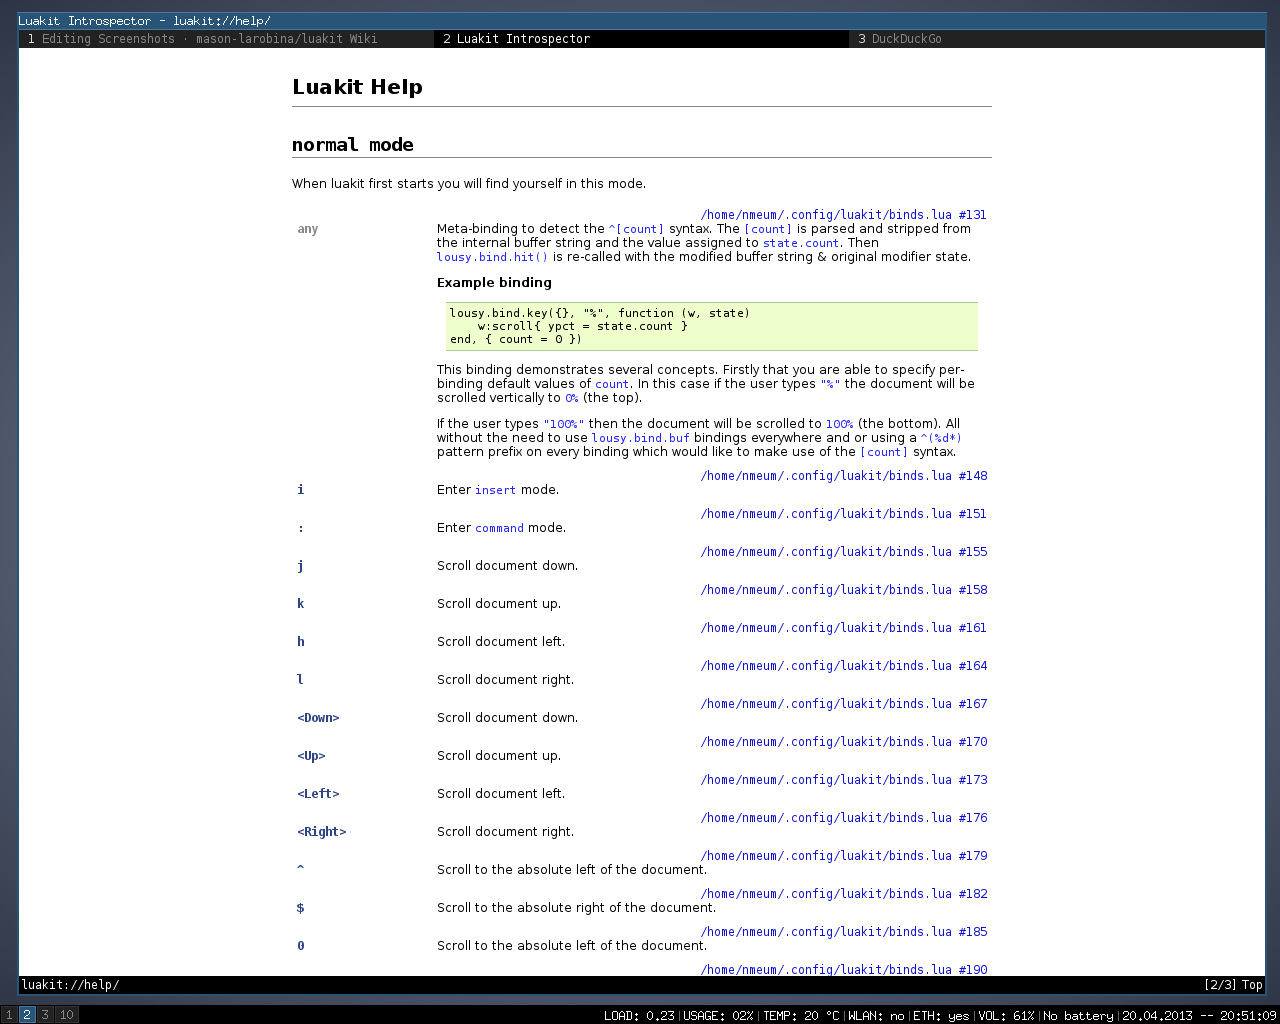
Task: Click the 20:51:09 clock in the panel
Action: coord(1248,1015)
